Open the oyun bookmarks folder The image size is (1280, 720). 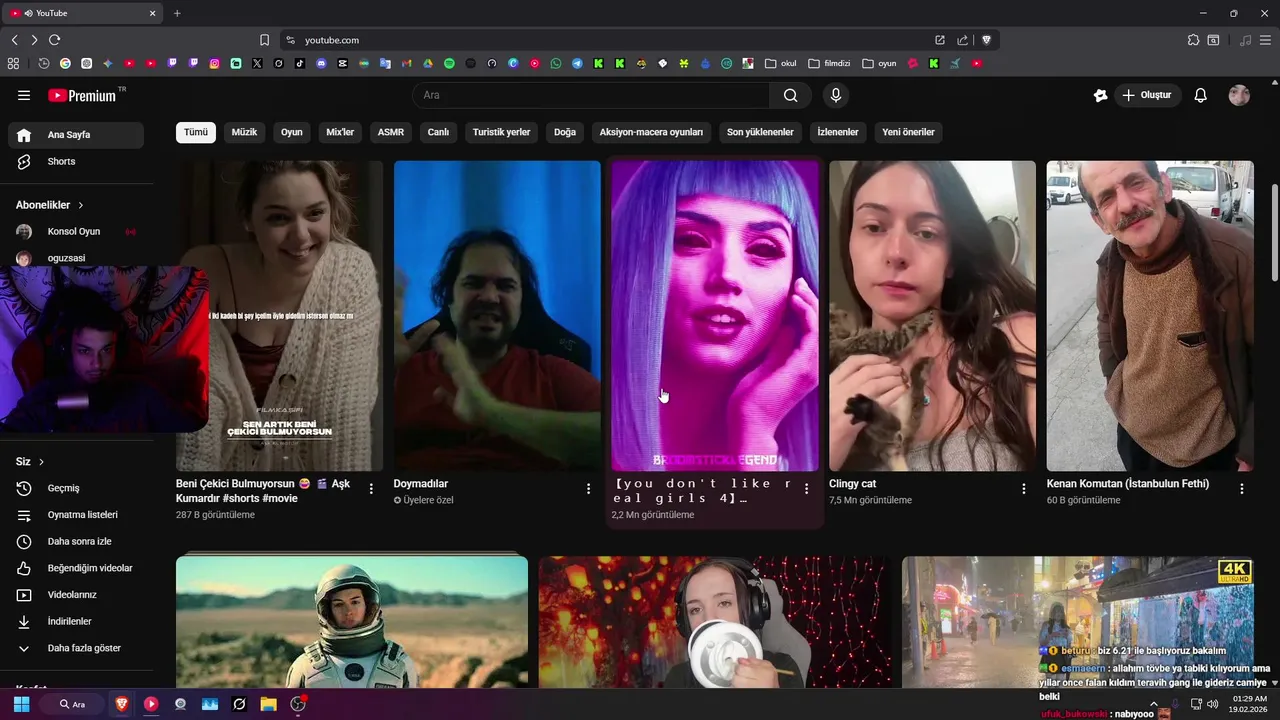(x=879, y=63)
